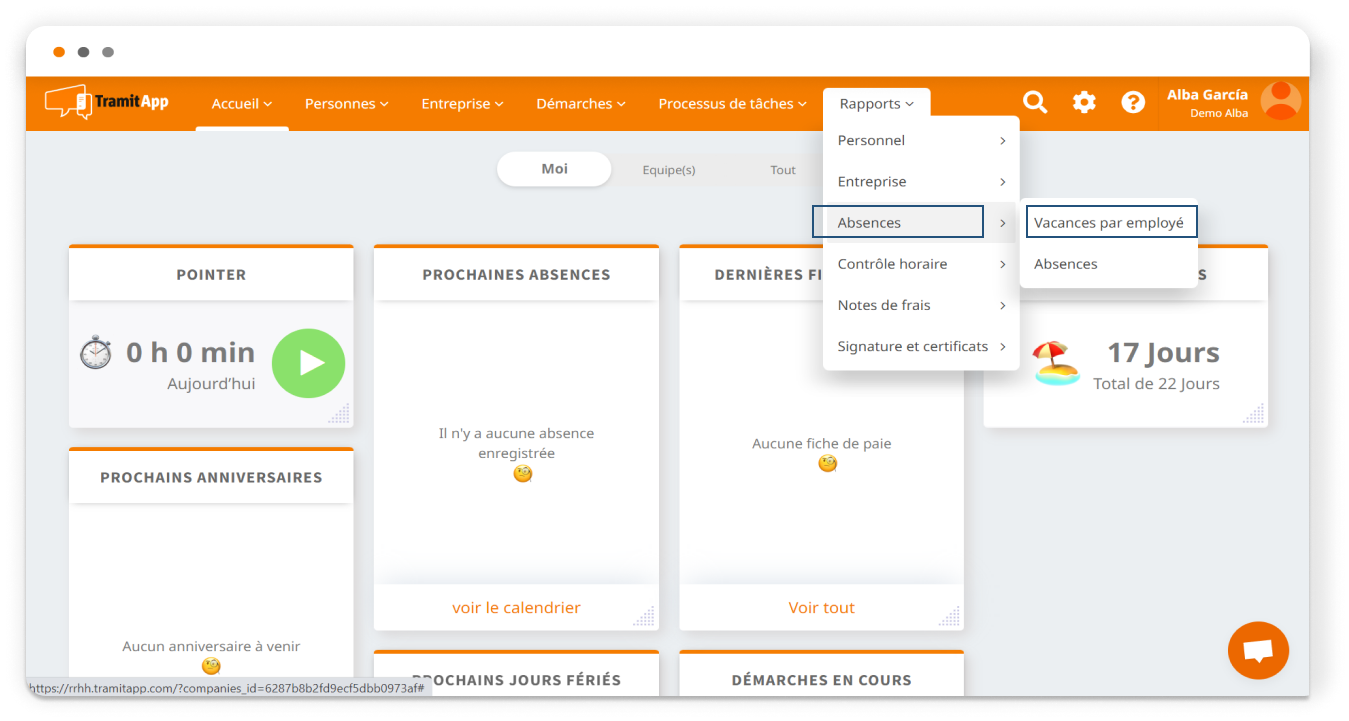This screenshot has height=721, width=1349.
Task: Choose Vacances par employé submenu item
Action: point(1108,223)
